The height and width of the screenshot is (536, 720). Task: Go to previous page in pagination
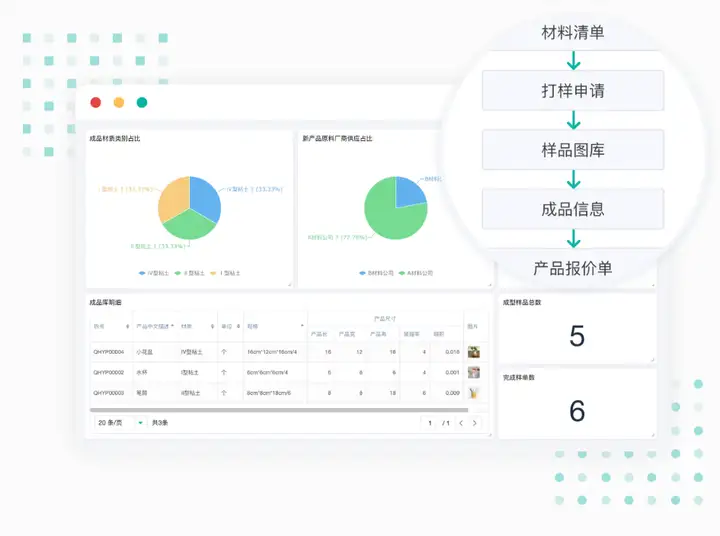pos(460,423)
